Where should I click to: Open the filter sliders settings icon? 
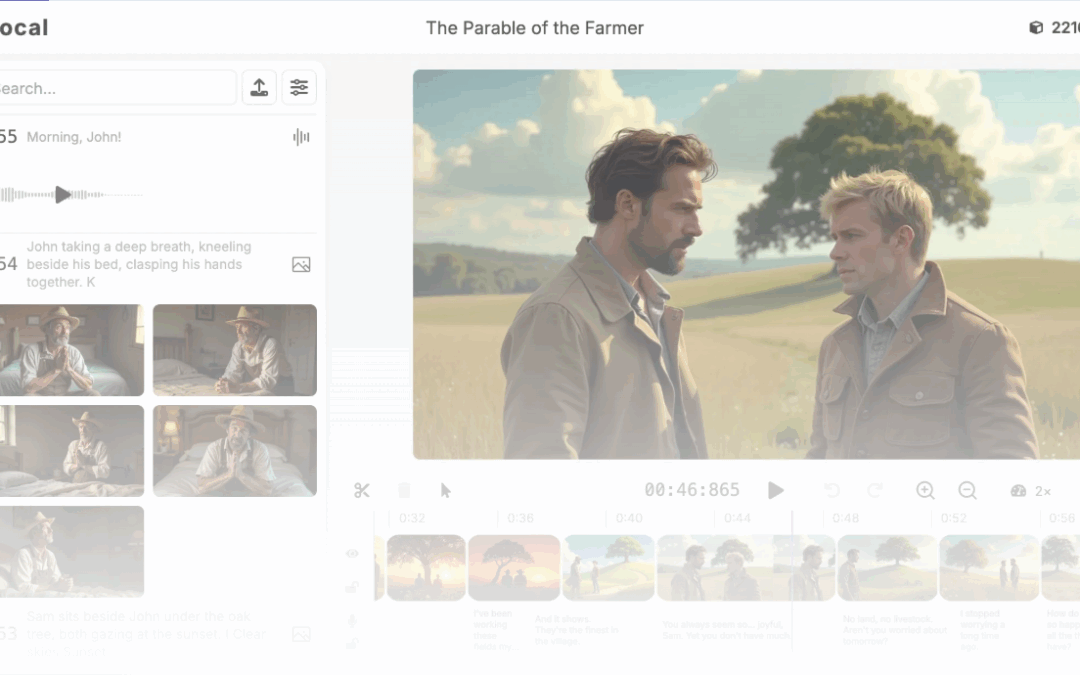point(299,87)
